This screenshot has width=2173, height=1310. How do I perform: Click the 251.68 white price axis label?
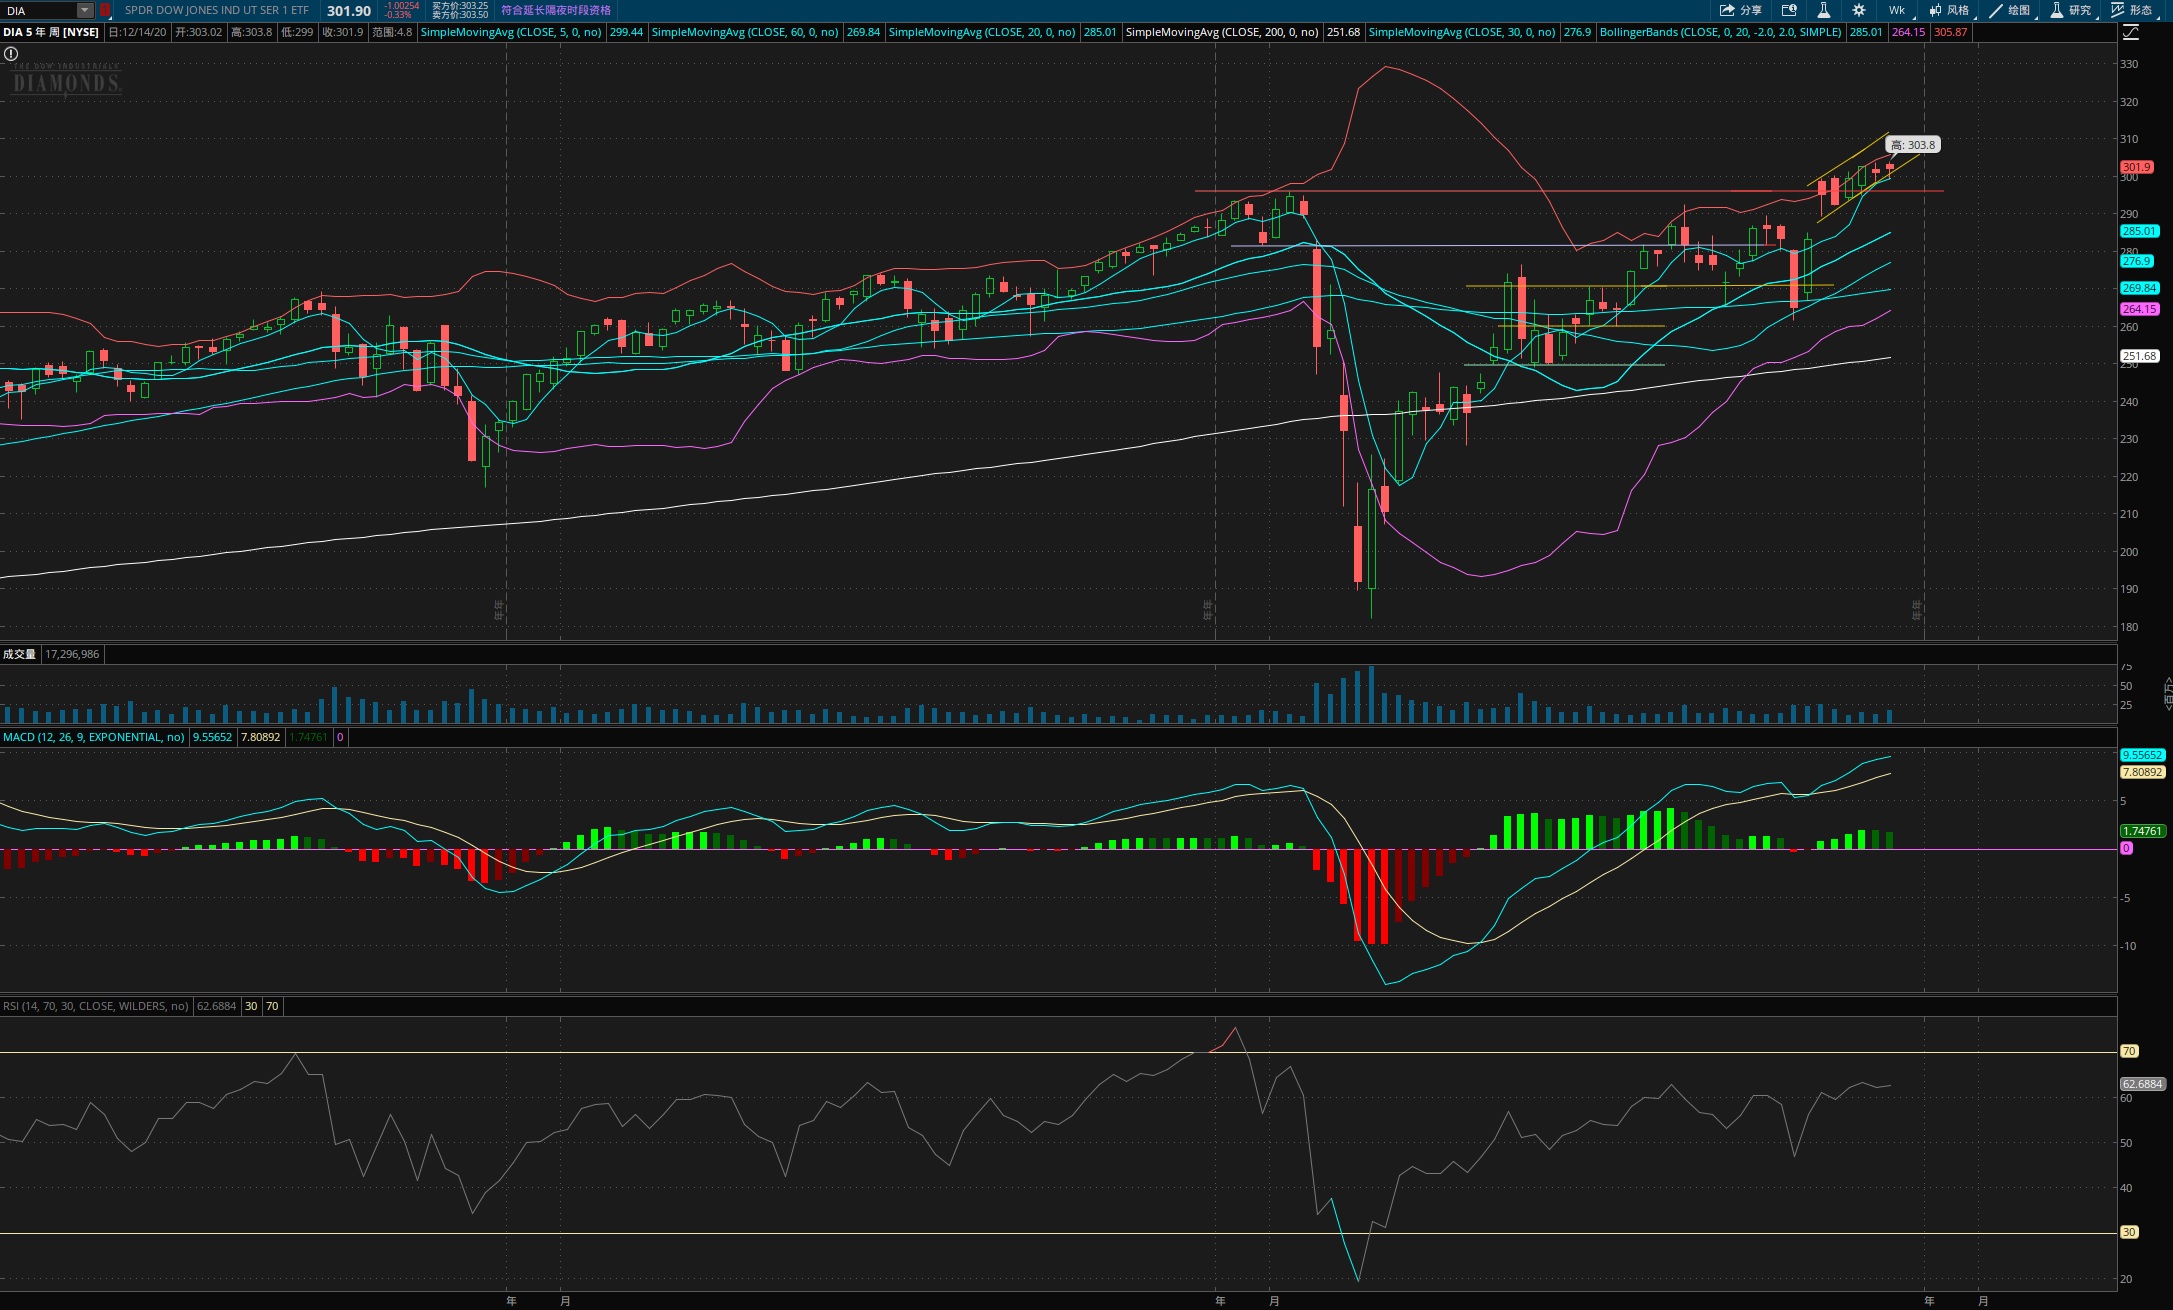(2139, 356)
